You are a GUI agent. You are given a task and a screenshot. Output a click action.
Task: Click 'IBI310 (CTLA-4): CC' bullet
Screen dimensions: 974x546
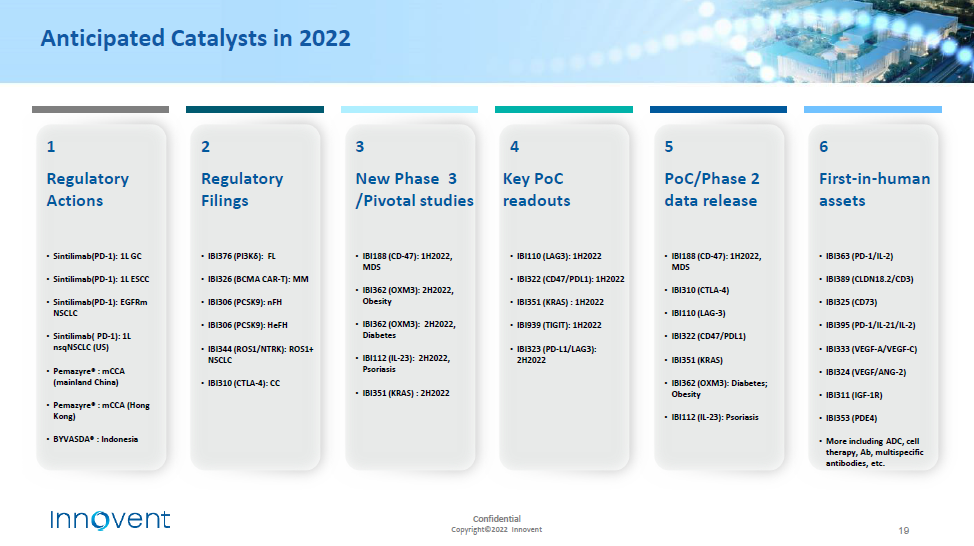(x=244, y=383)
